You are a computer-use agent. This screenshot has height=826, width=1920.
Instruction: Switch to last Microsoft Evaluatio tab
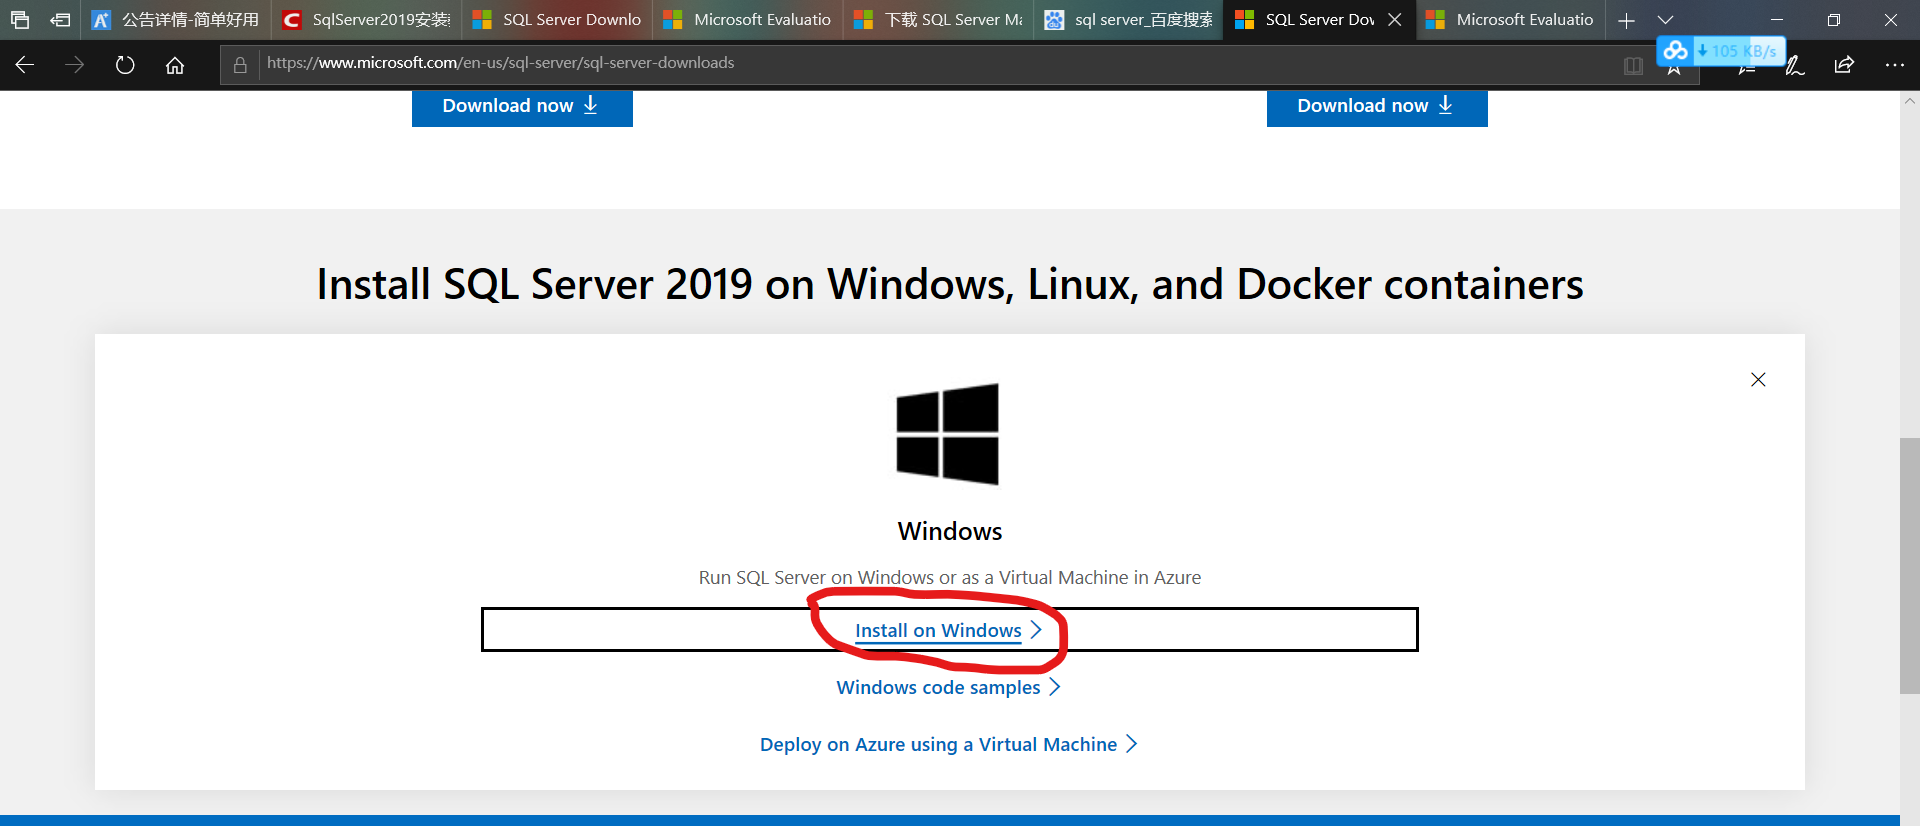[1511, 19]
